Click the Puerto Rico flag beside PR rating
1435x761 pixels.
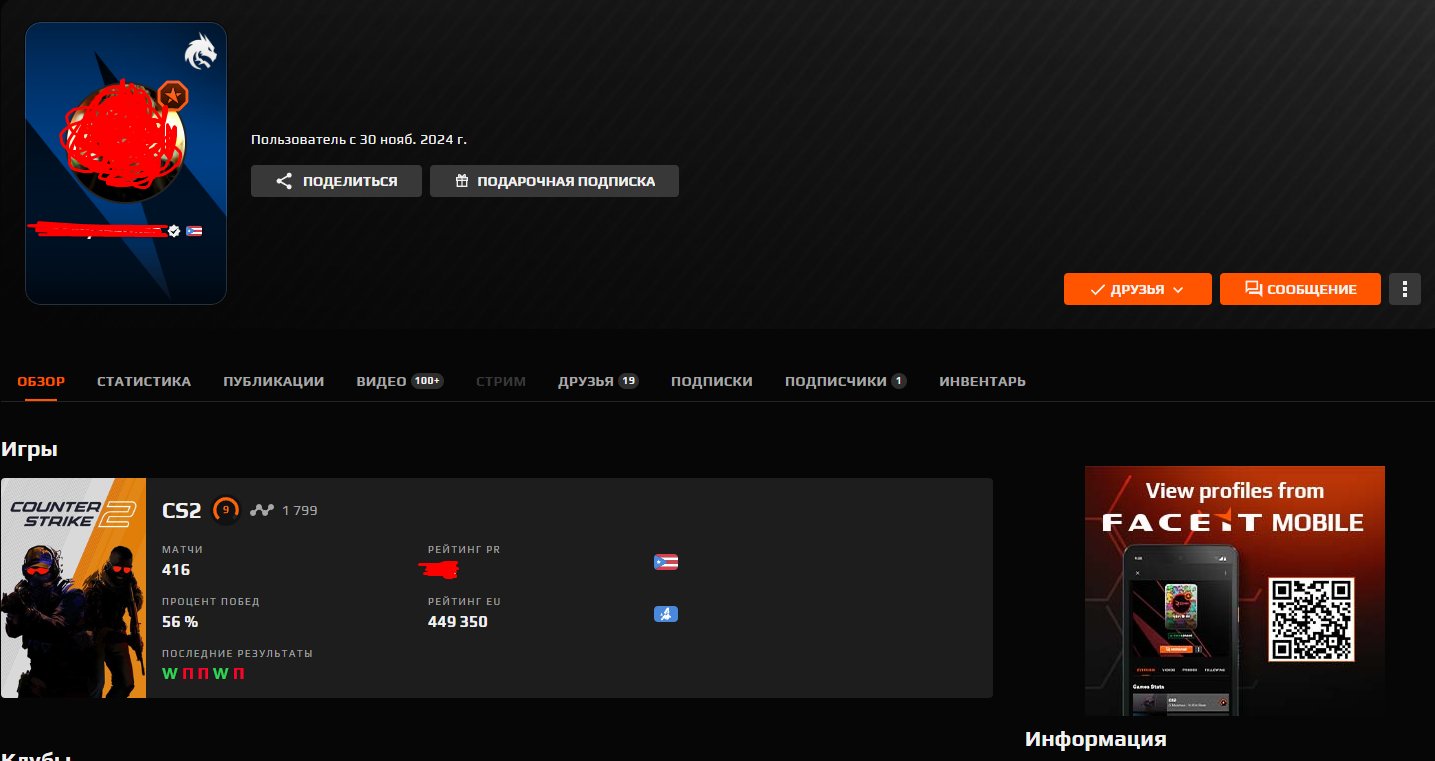click(666, 562)
